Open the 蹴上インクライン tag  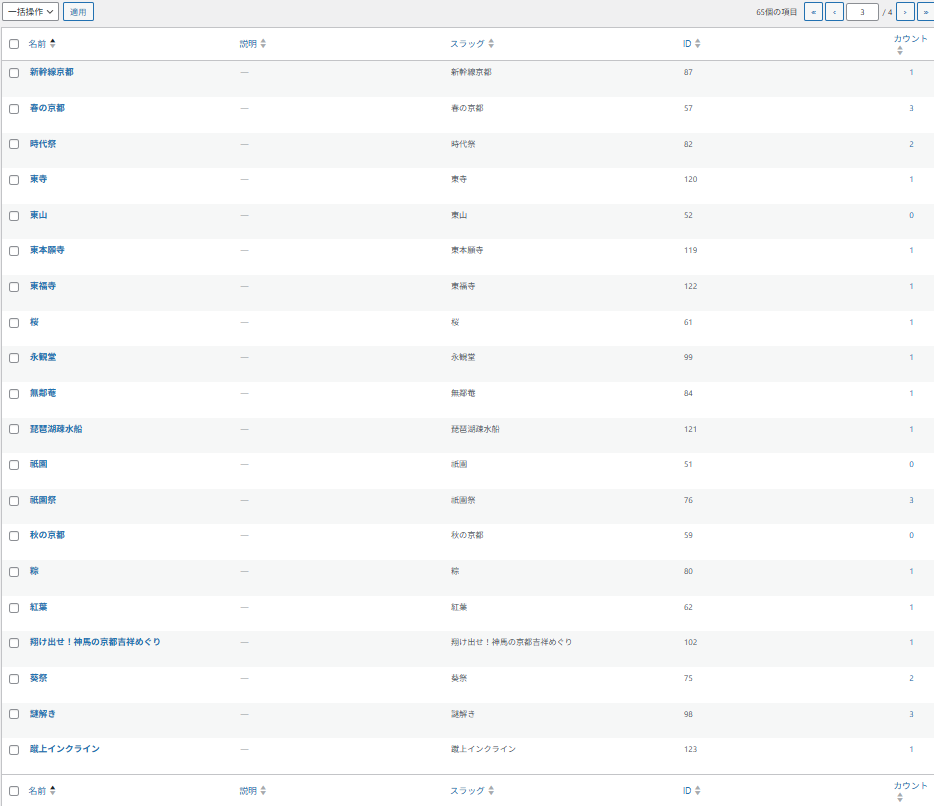[65, 749]
